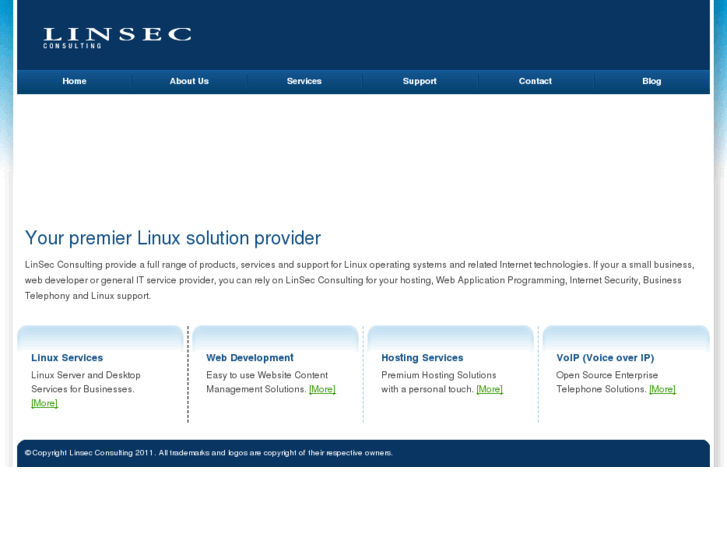Go to the About Us page

click(189, 81)
